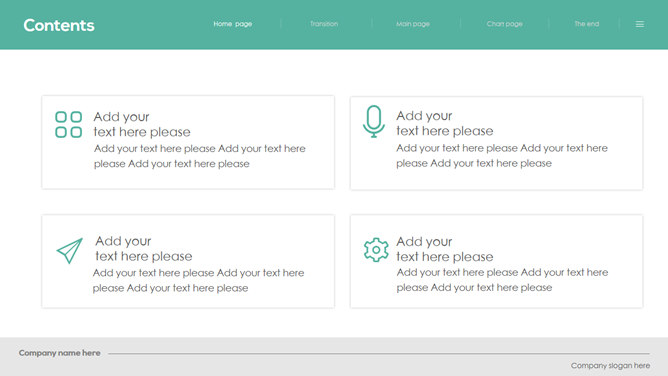Click the four-squares grid icon
The width and height of the screenshot is (668, 376).
[x=69, y=124]
